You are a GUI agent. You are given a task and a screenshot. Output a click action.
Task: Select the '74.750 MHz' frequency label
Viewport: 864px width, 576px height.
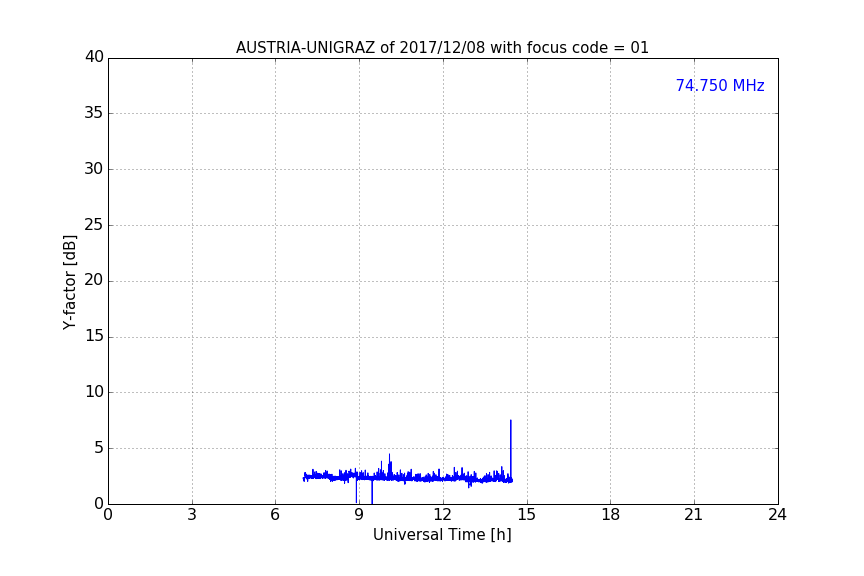tap(720, 86)
